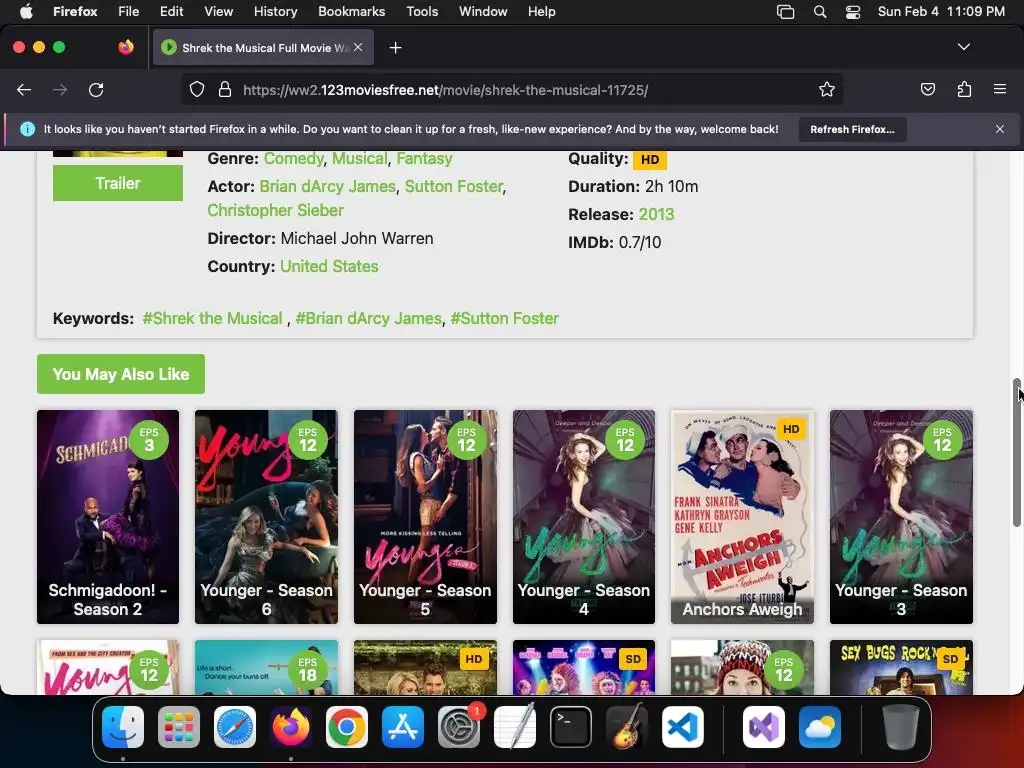Click the page vertical scrollbar thumb
1024x768 pixels.
tap(1017, 452)
